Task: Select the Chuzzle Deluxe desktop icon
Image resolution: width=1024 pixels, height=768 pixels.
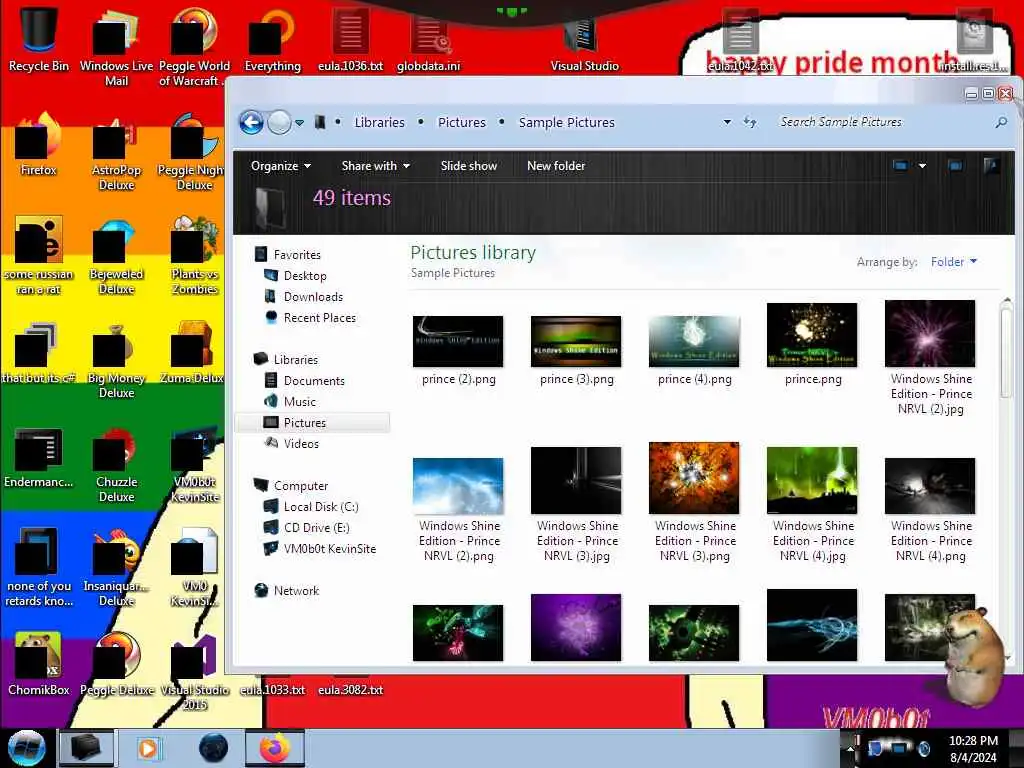Action: click(x=116, y=464)
